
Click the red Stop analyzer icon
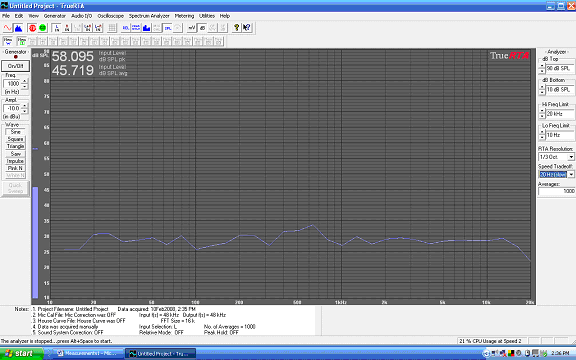[x=32, y=28]
